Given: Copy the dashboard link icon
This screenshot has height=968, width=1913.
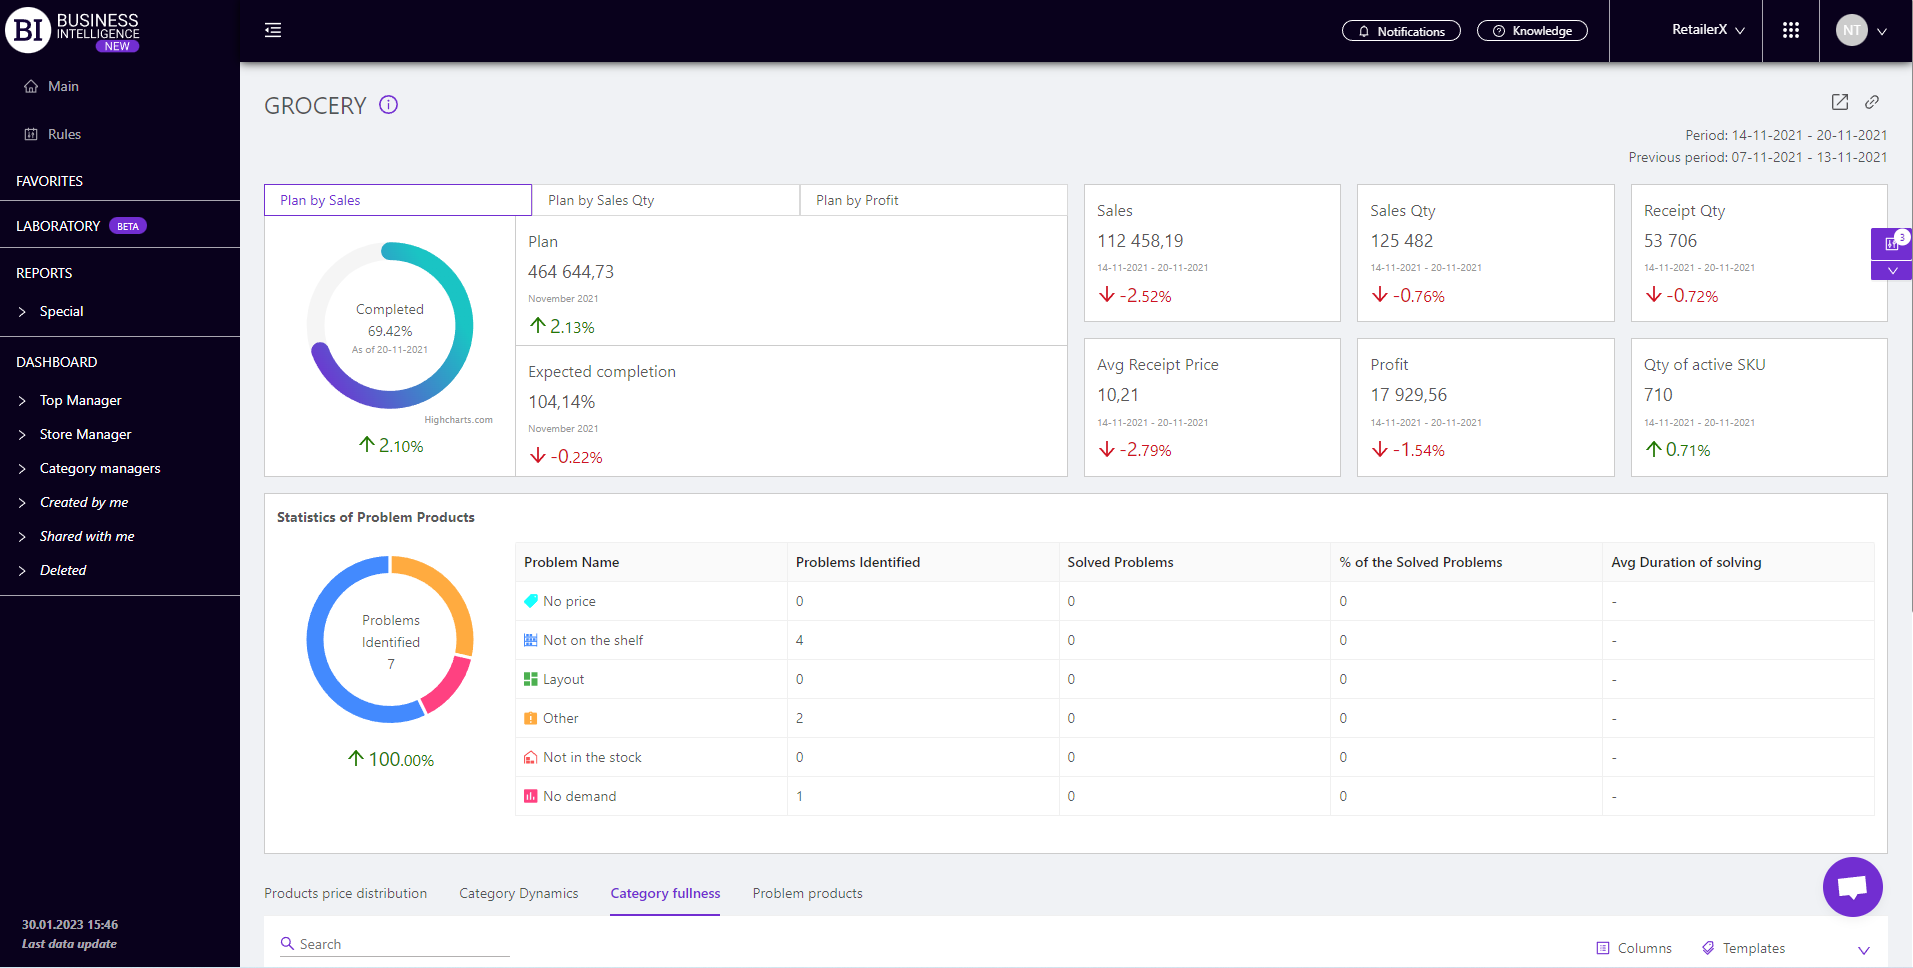Looking at the screenshot, I should [x=1872, y=102].
